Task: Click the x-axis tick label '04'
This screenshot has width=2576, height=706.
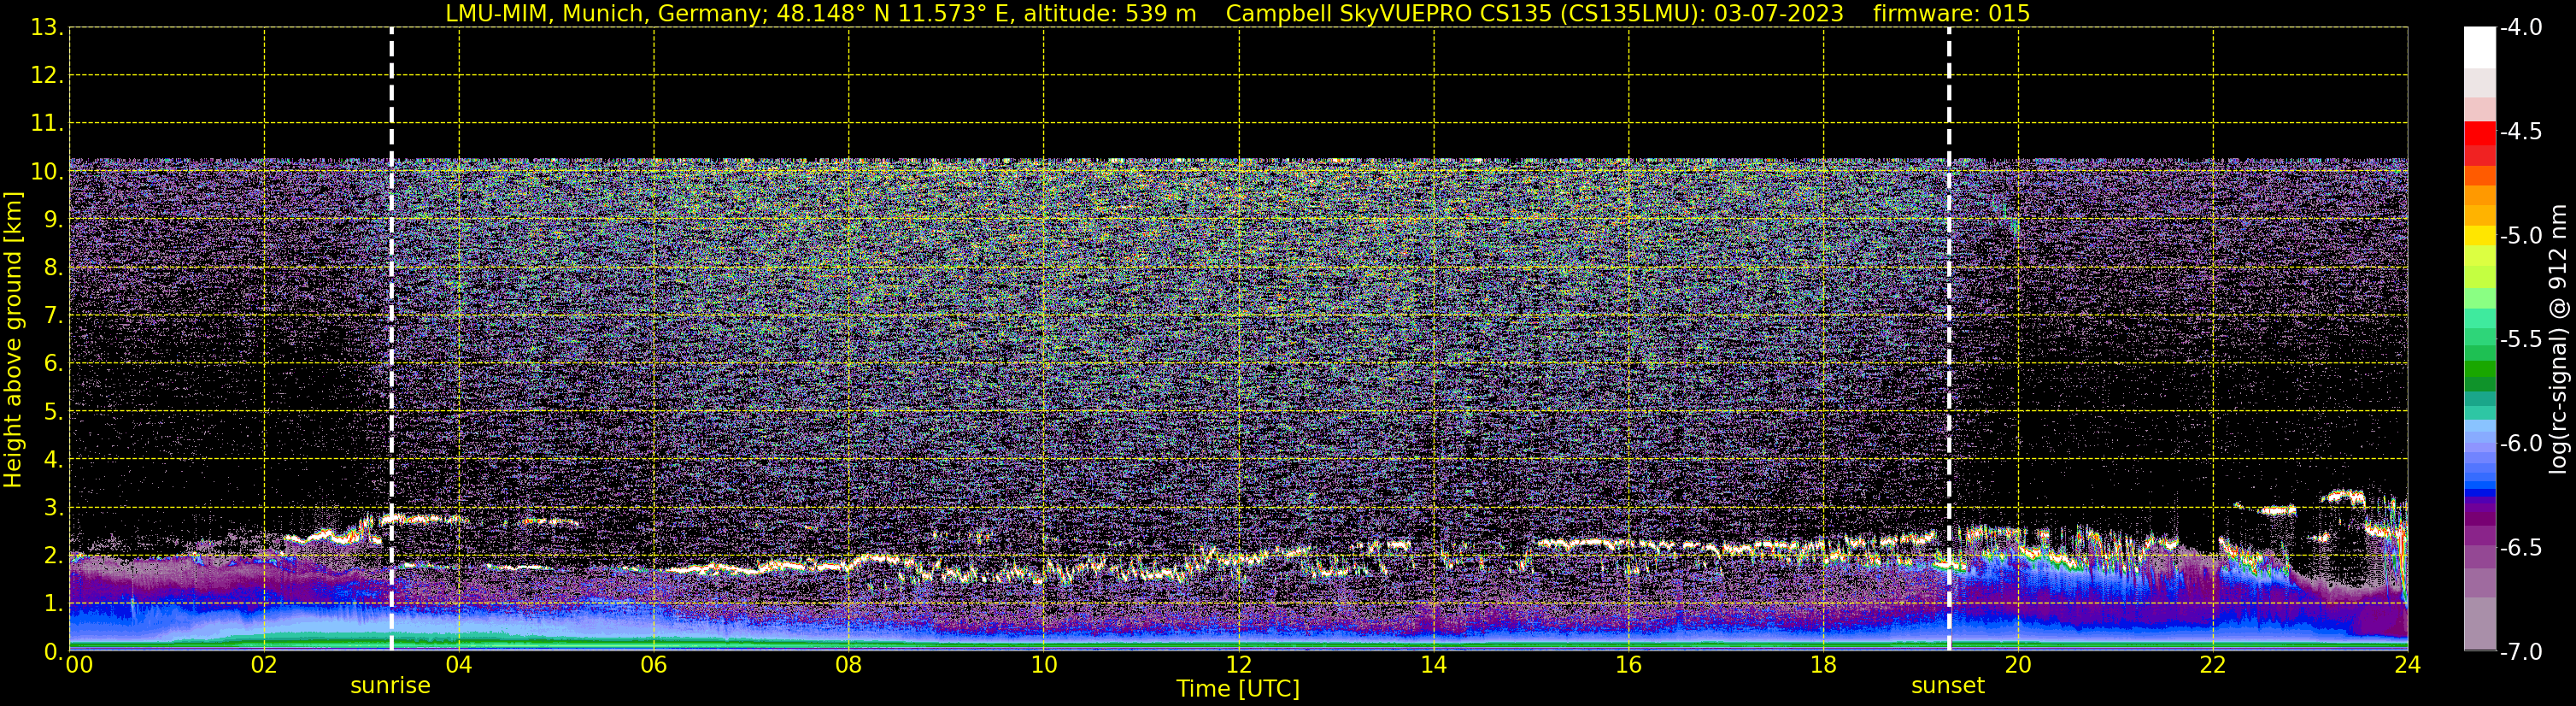Action: pos(459,665)
